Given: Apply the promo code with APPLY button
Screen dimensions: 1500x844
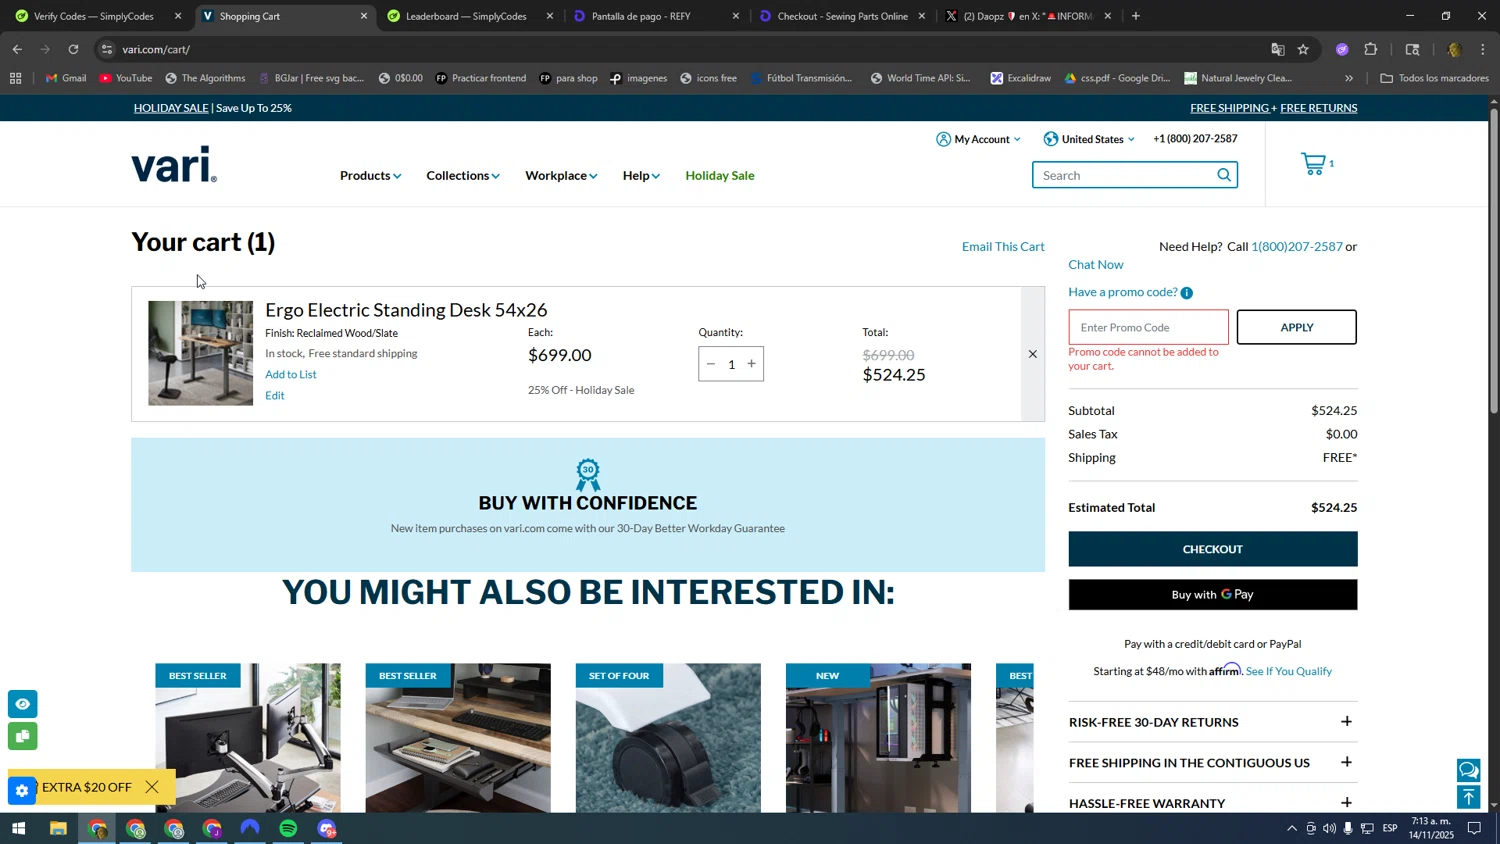Looking at the screenshot, I should [1296, 327].
